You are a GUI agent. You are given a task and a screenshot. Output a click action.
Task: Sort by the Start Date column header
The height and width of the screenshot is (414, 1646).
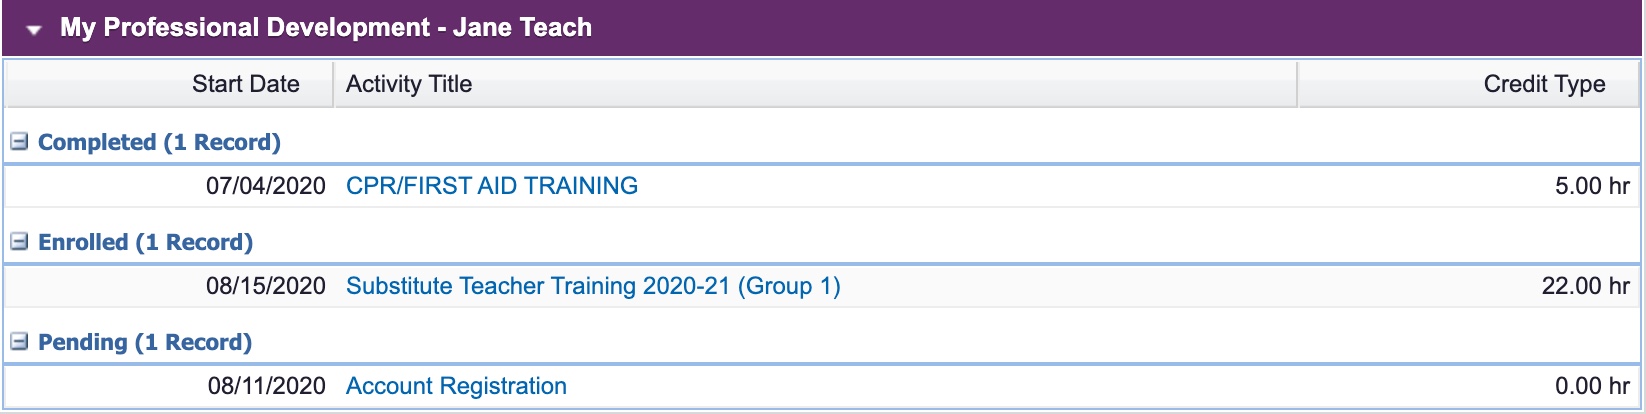[x=246, y=84]
